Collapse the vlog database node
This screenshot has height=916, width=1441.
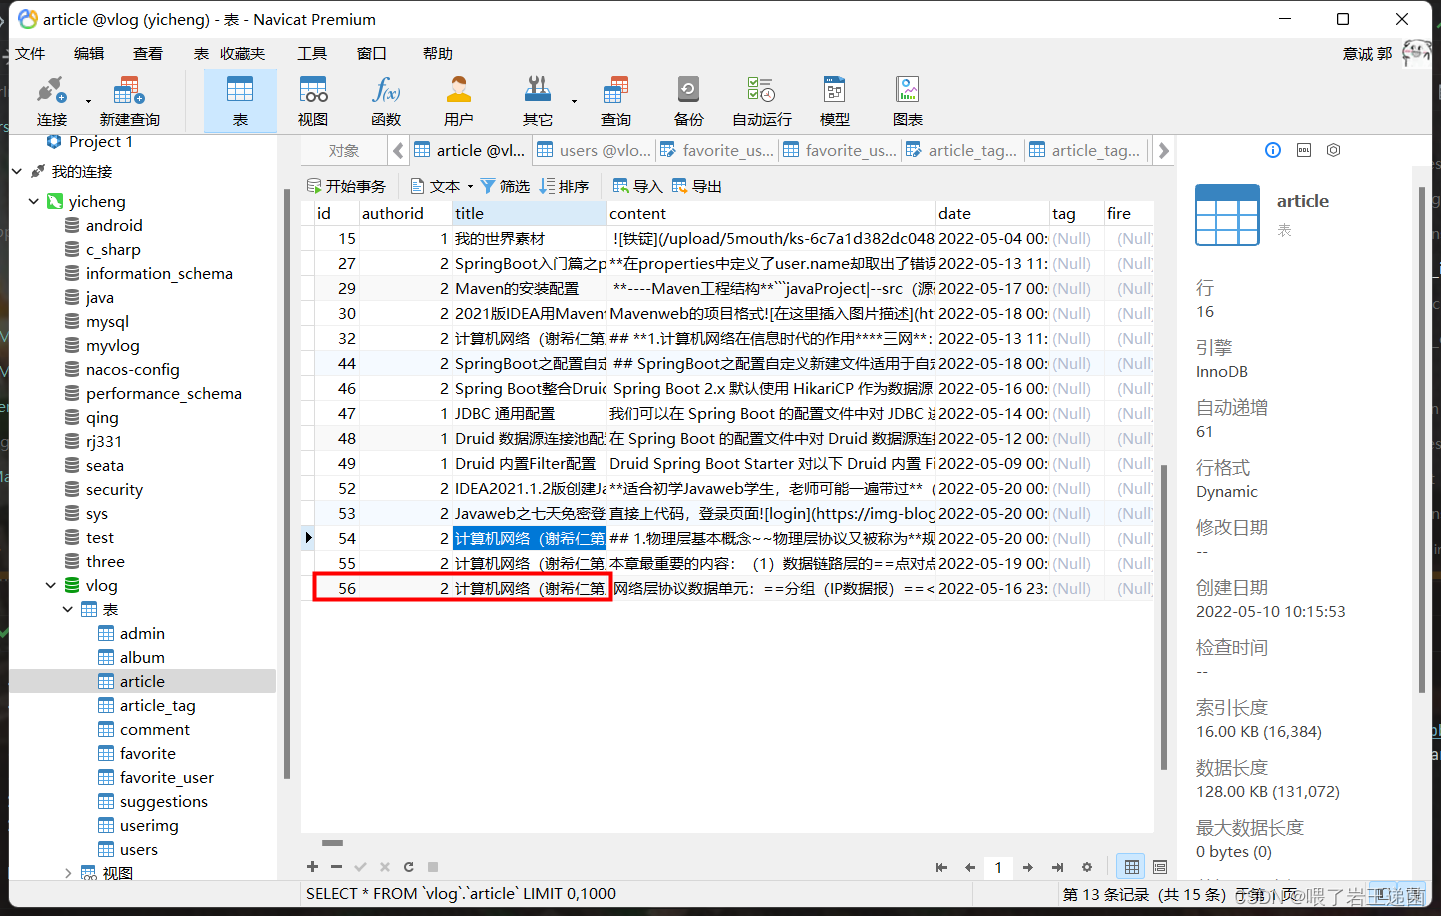[x=50, y=585]
